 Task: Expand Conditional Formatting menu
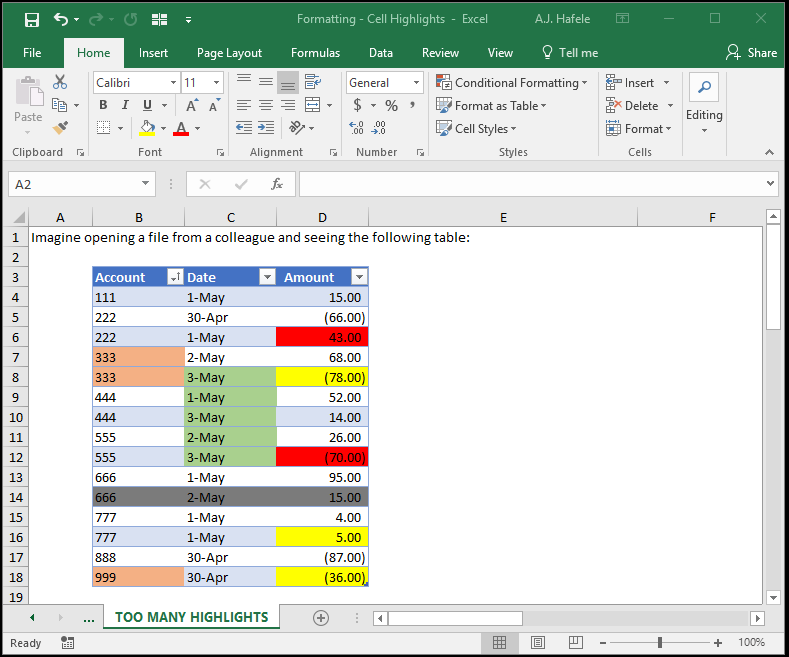click(x=511, y=83)
